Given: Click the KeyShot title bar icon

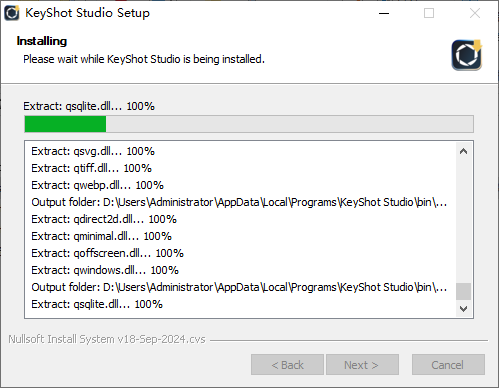Looking at the screenshot, I should 12,13.
